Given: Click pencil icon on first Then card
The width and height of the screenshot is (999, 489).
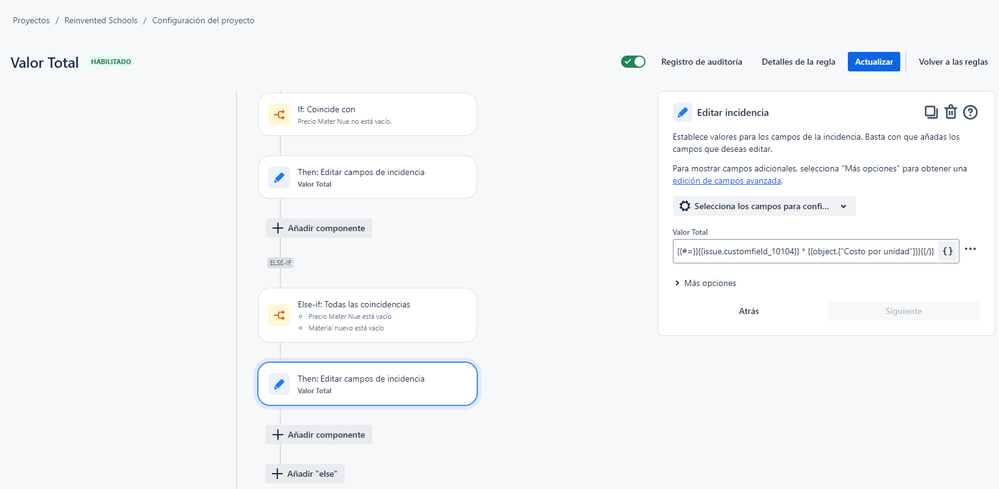Looking at the screenshot, I should [279, 177].
